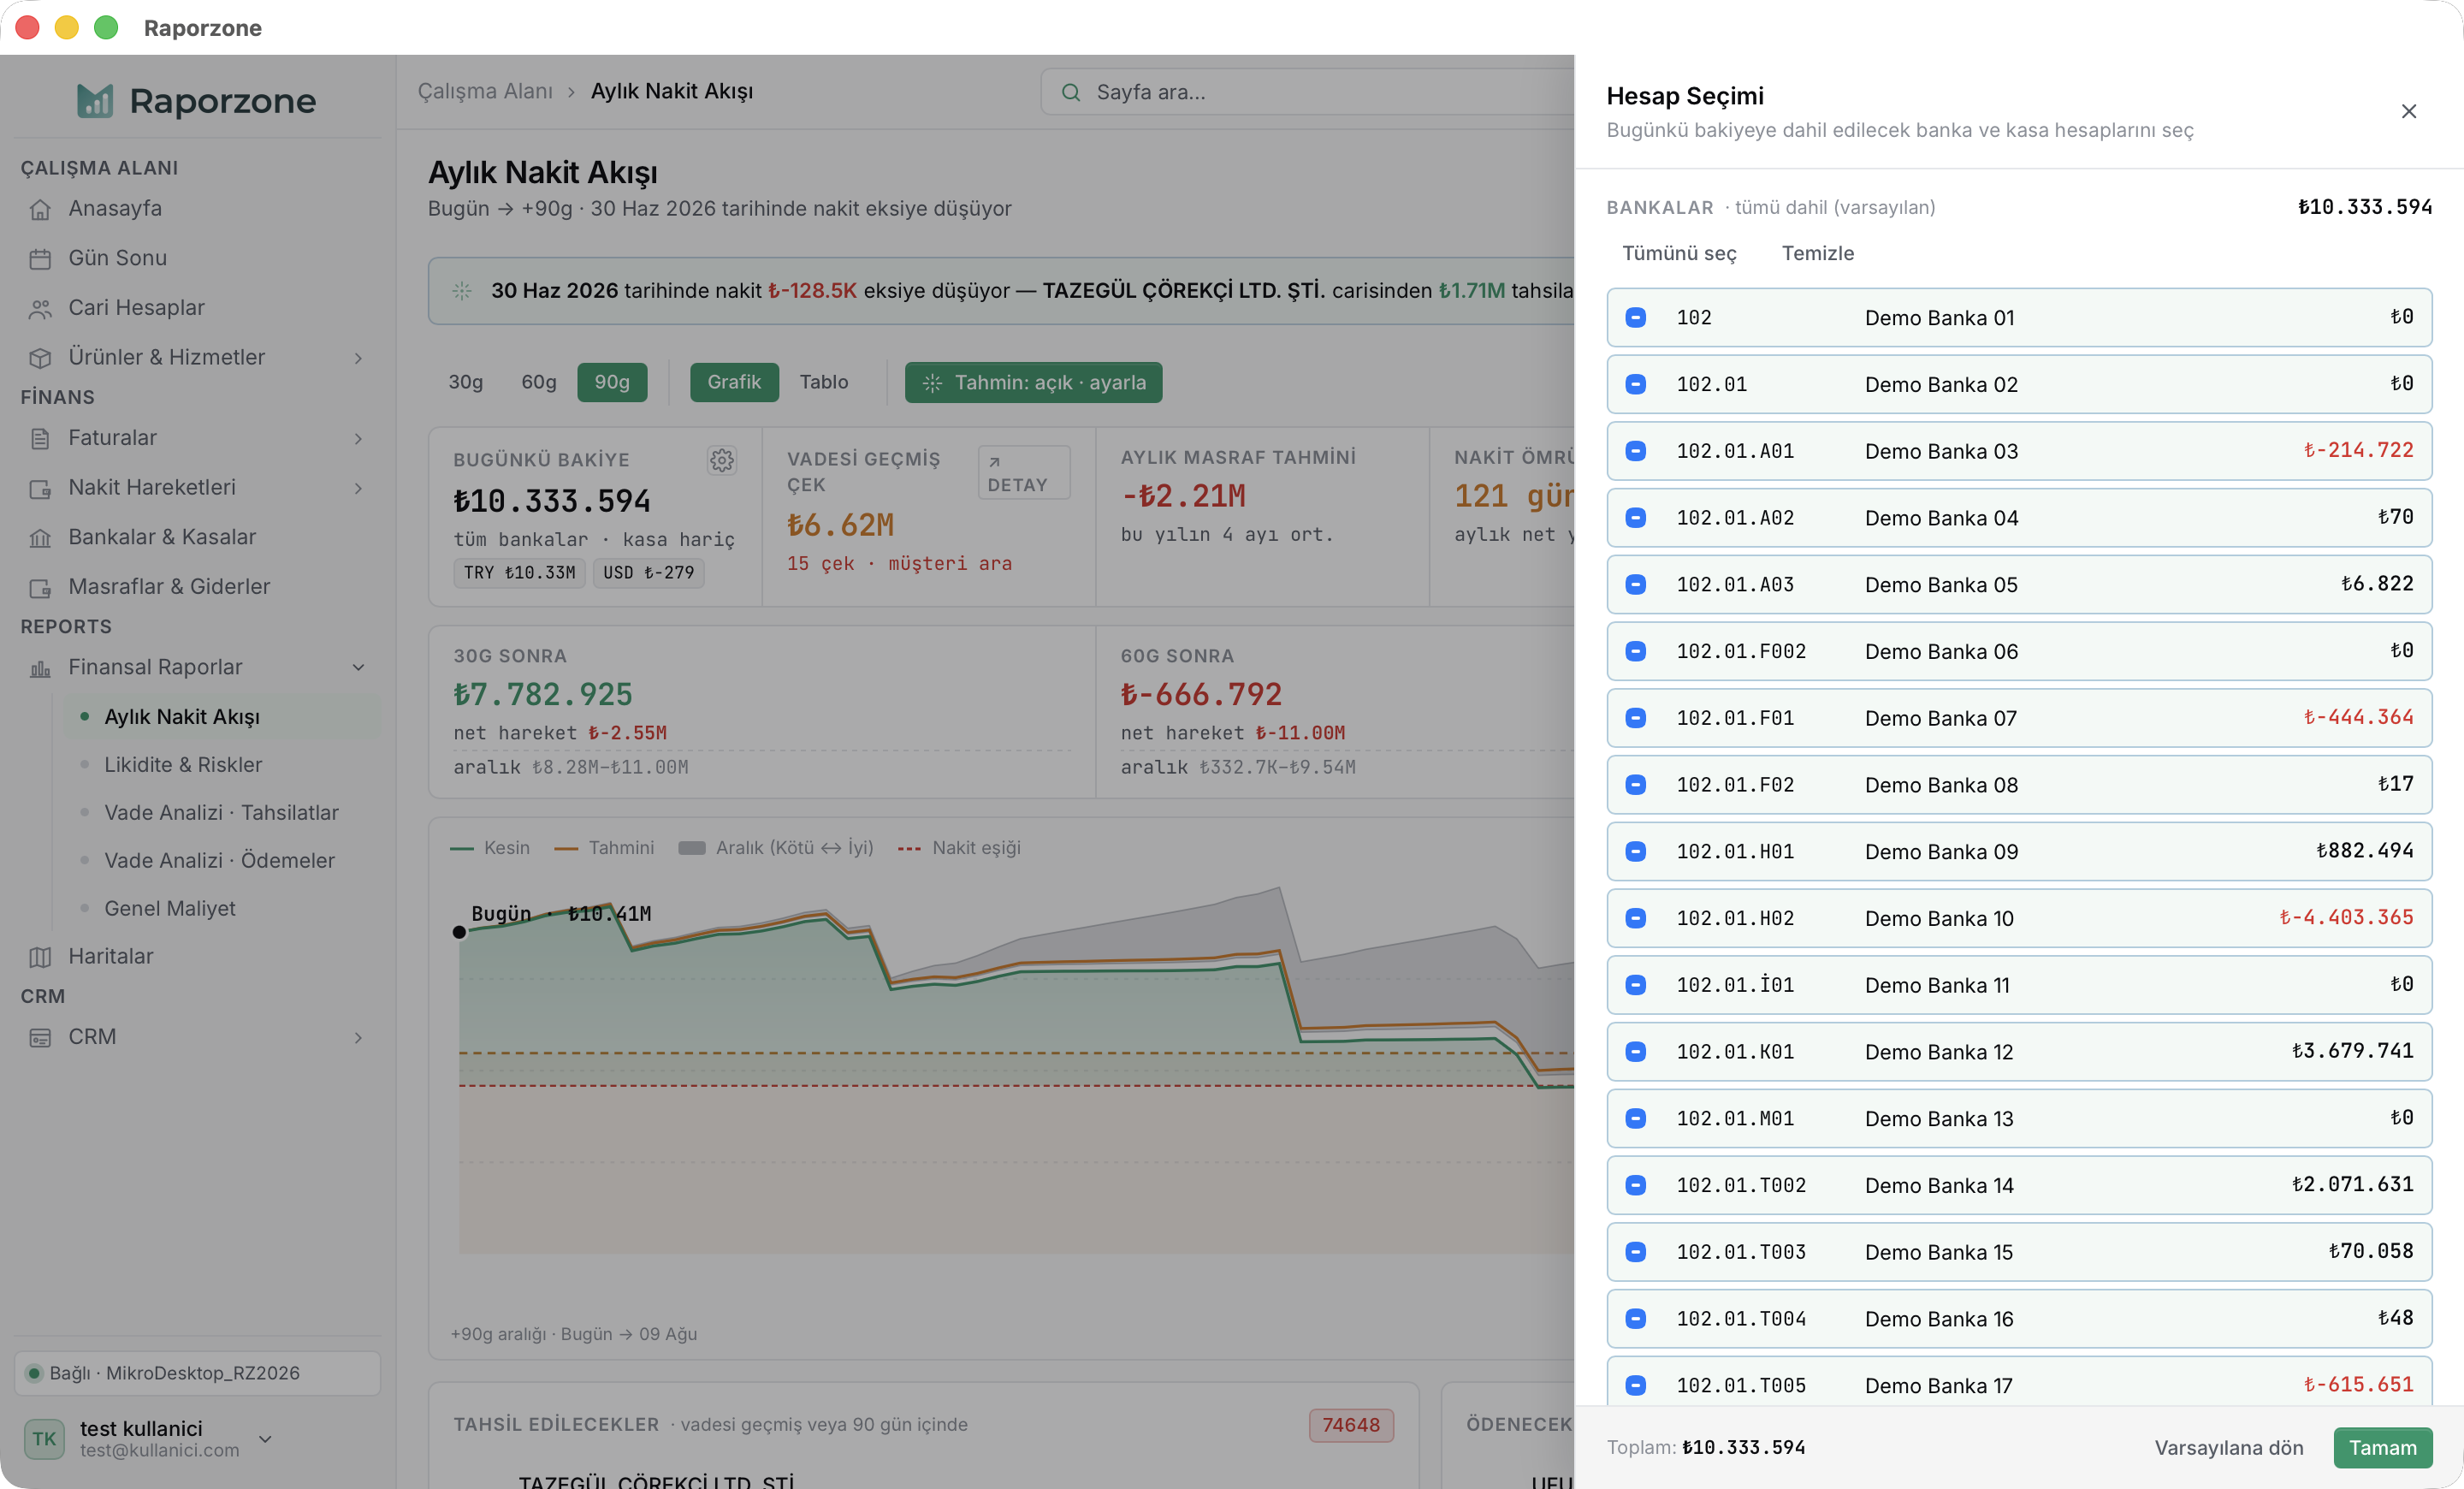This screenshot has width=2464, height=1489.
Task: Click the Bugün chart marker dot
Action: click(459, 933)
